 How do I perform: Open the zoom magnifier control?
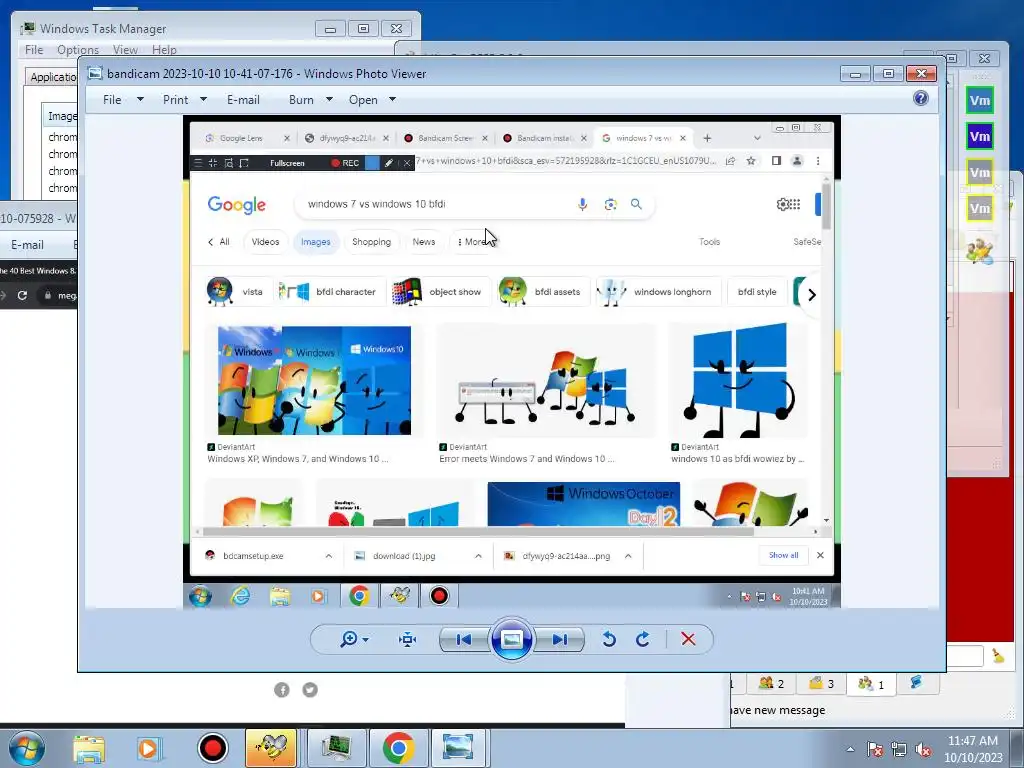[354, 639]
